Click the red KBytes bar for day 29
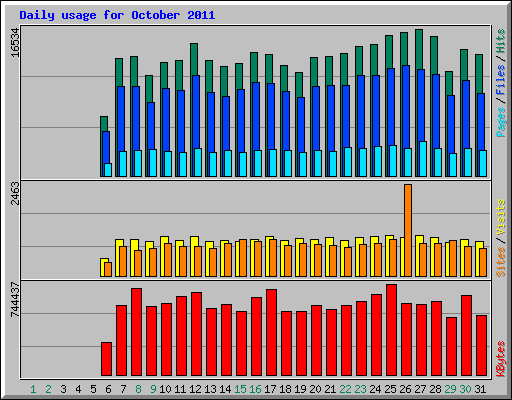This screenshot has width=512, height=400. click(451, 347)
